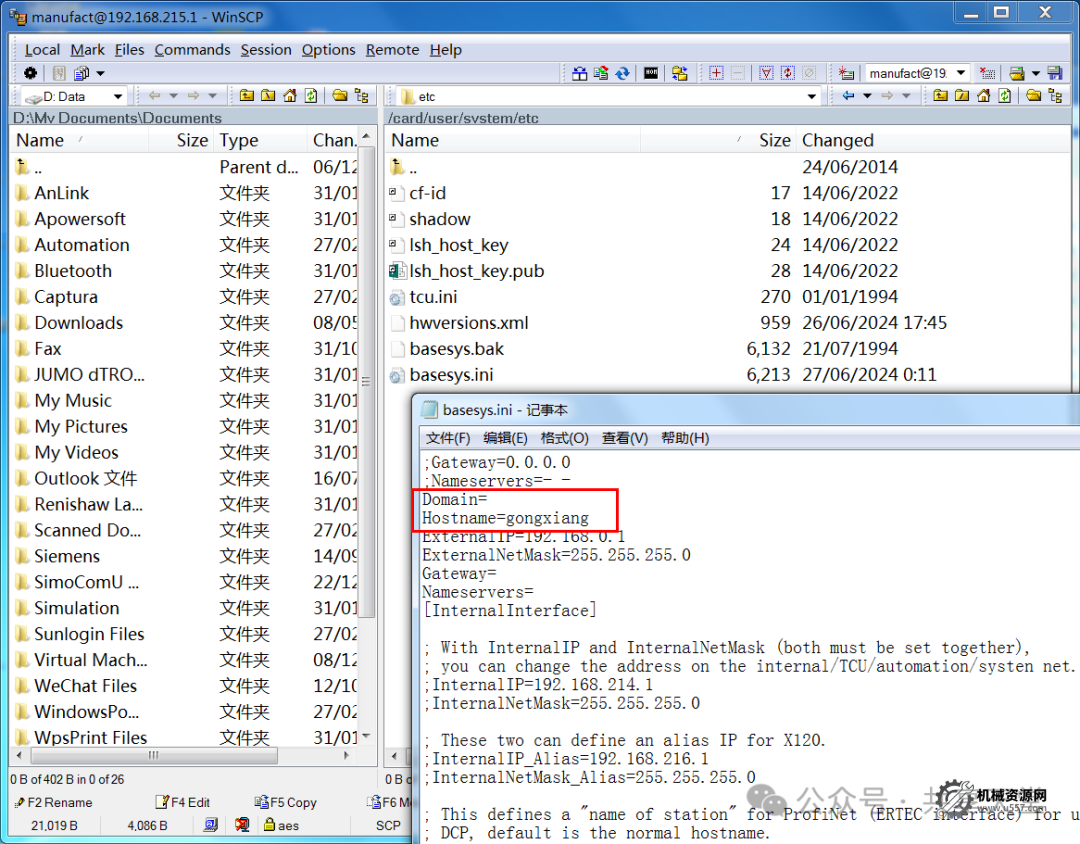Click the New session icon
This screenshot has width=1080, height=844.
point(846,73)
